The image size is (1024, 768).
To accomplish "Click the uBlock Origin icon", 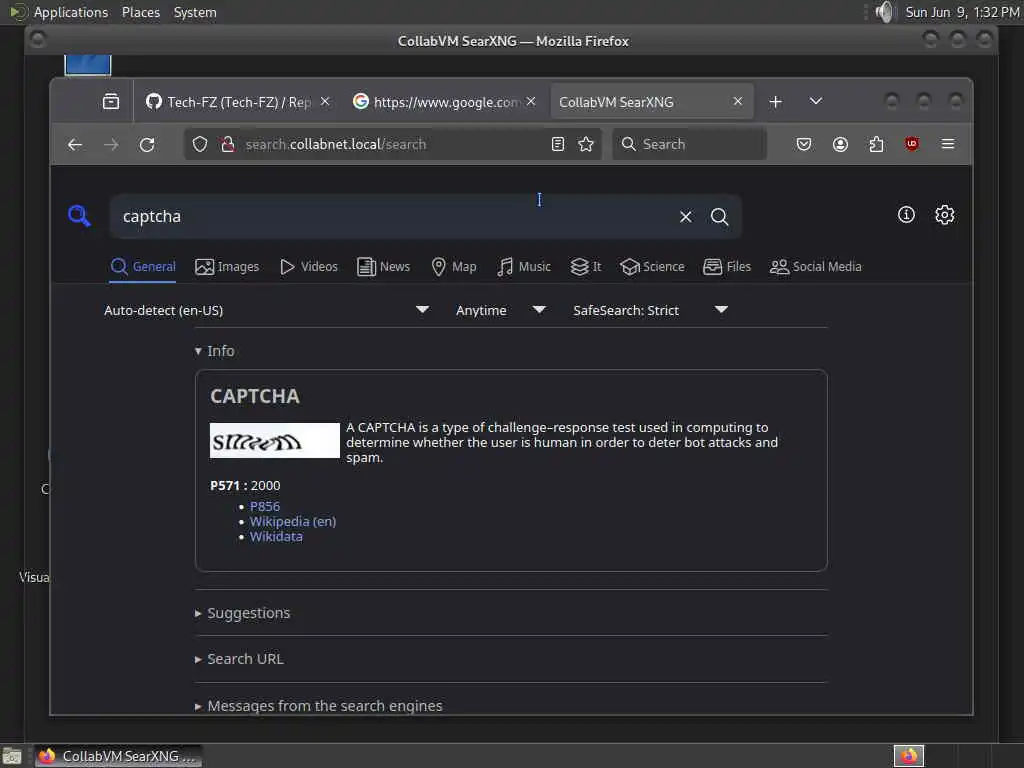I will [x=912, y=144].
